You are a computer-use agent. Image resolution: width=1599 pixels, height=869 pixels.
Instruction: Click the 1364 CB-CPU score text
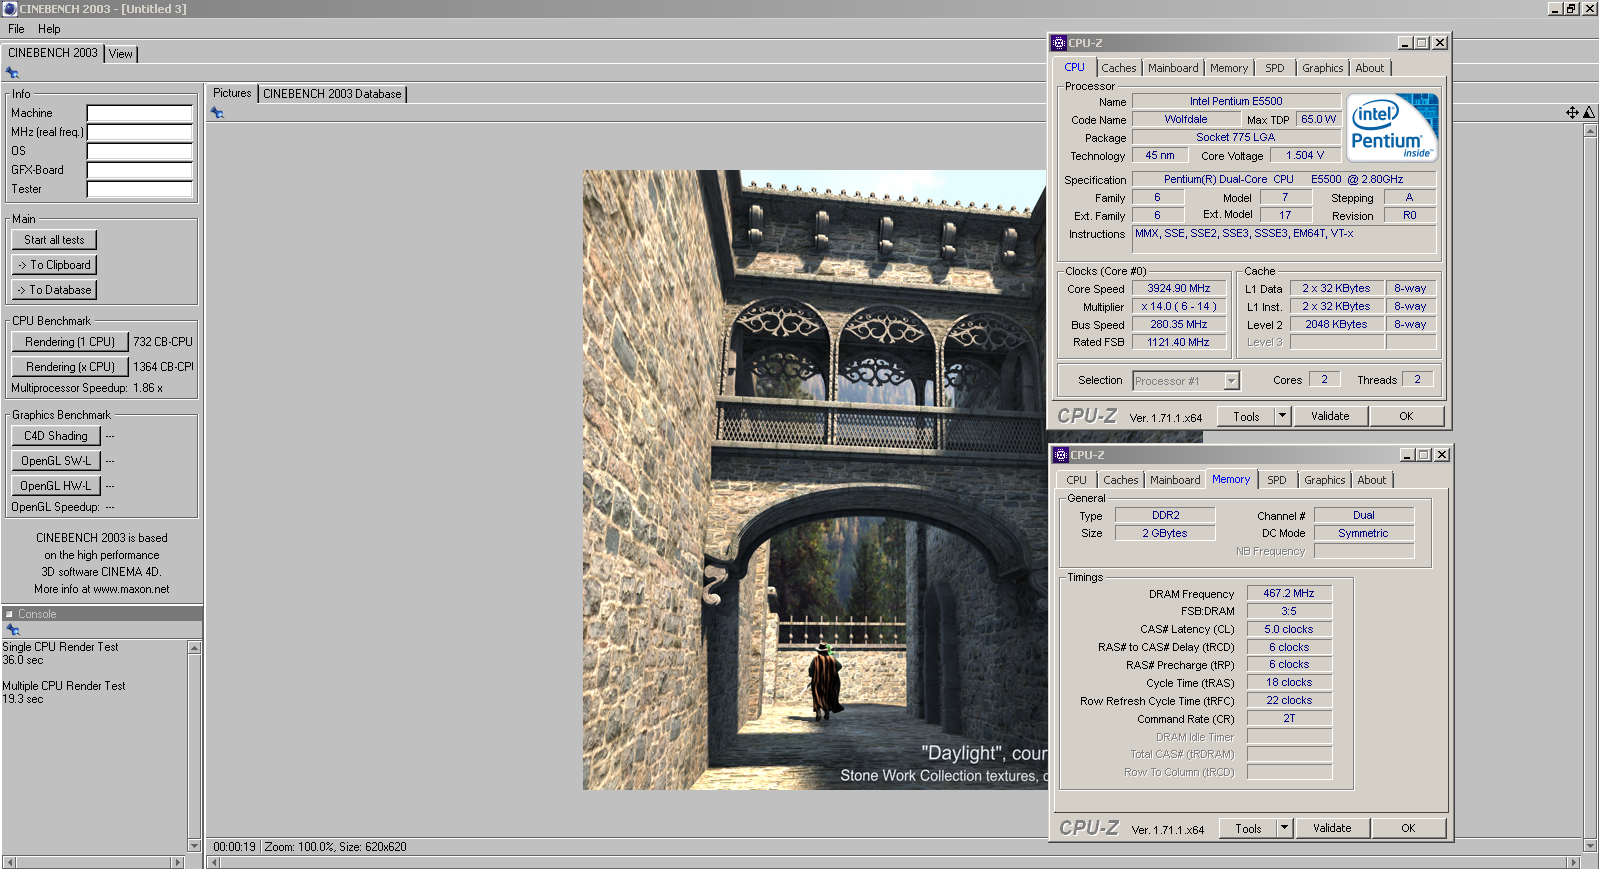163,367
